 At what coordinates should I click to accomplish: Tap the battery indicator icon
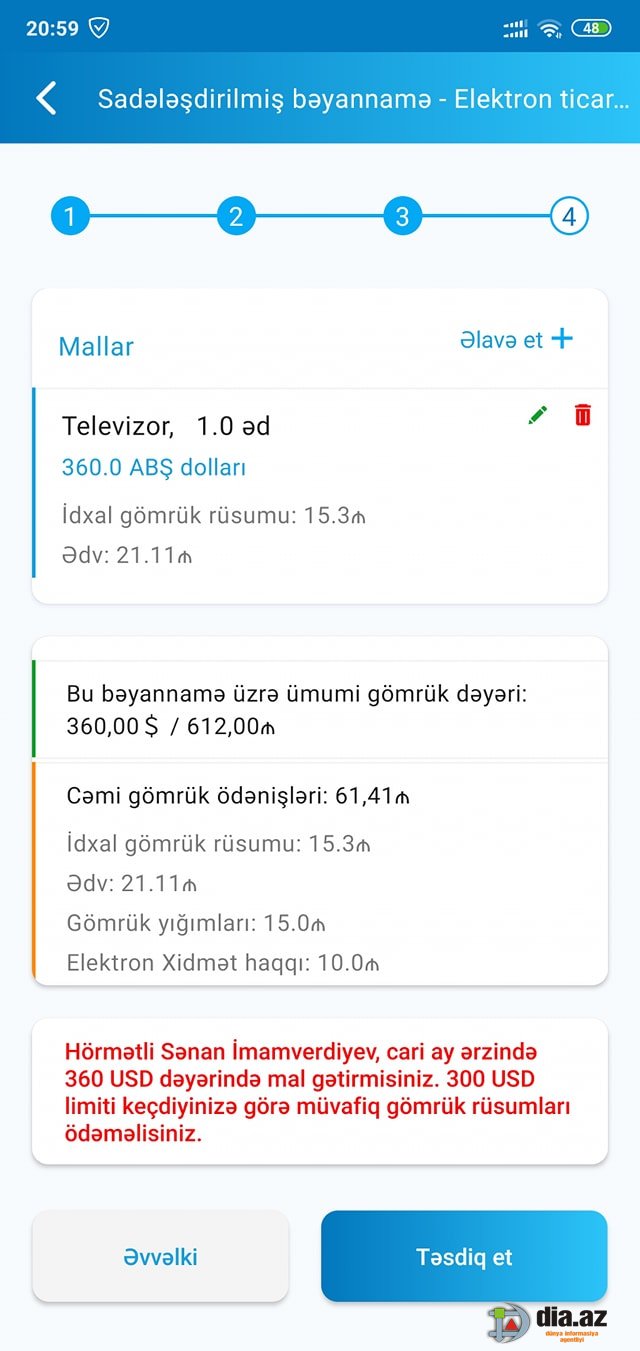(x=591, y=28)
